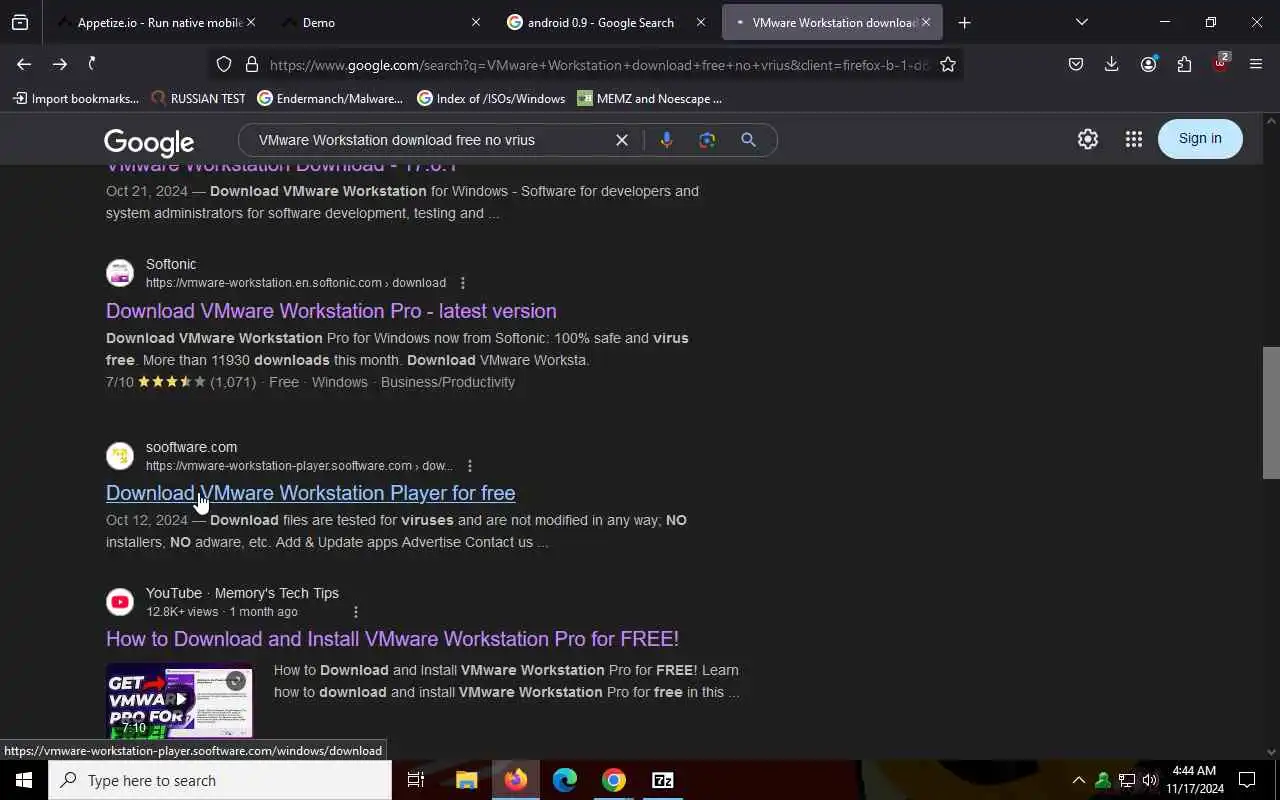
Task: Open Microsoft Edge from the taskbar
Action: [x=565, y=780]
